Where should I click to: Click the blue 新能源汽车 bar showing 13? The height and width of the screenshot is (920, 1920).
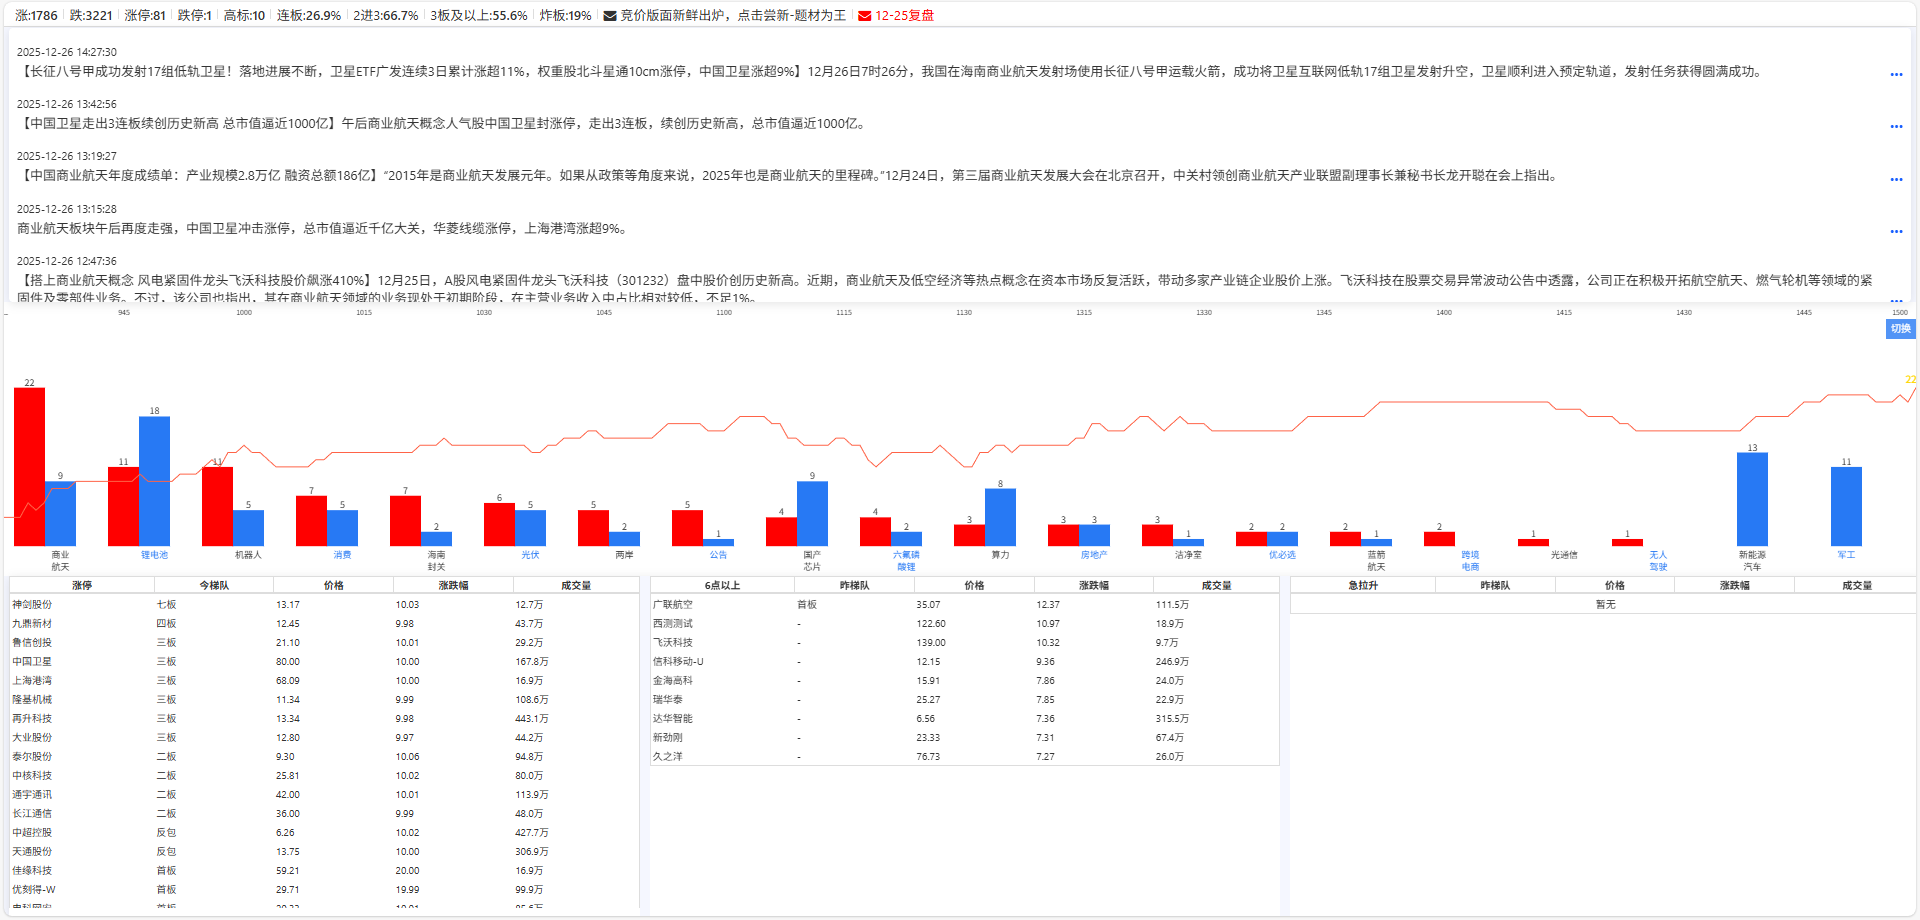1752,498
